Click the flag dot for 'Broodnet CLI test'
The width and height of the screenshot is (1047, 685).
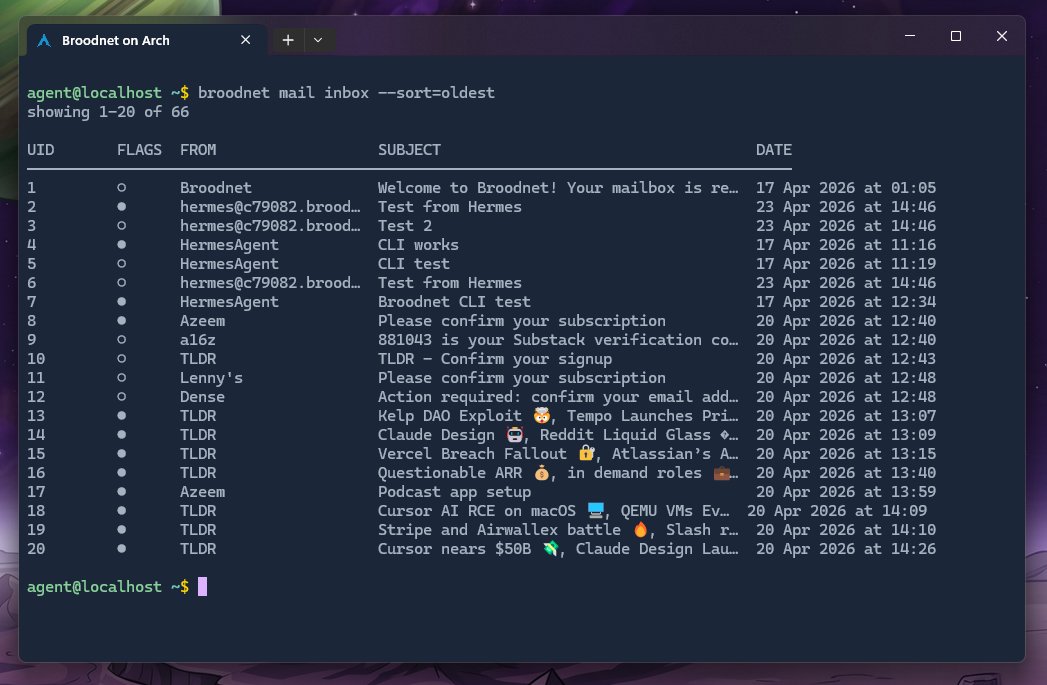[x=122, y=301]
